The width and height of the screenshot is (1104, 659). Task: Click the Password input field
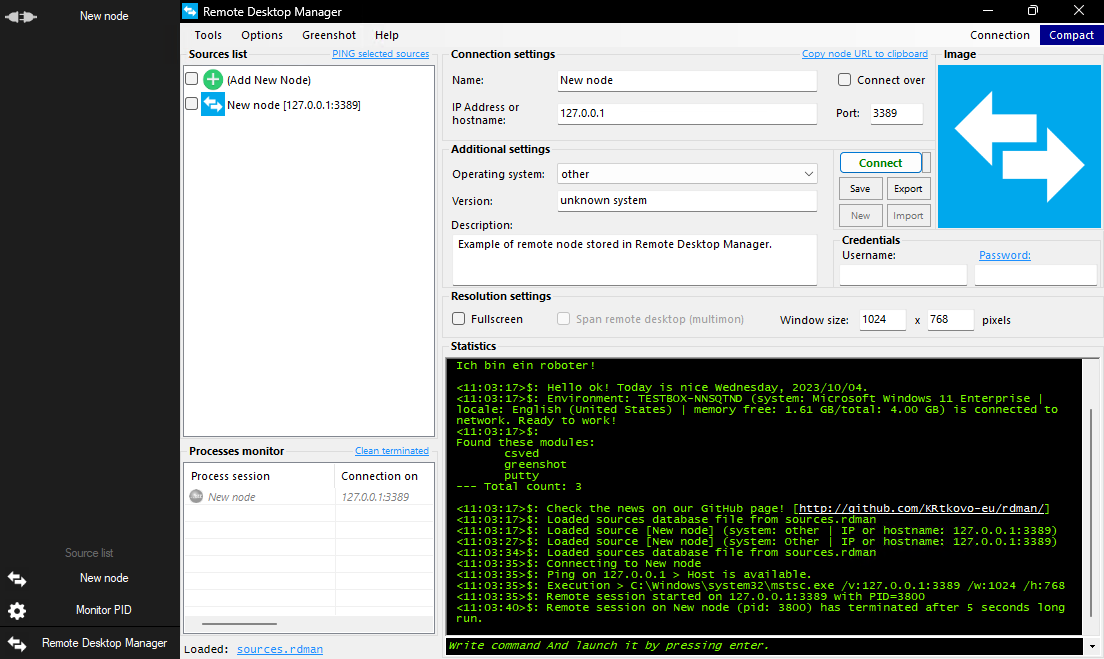point(1036,275)
